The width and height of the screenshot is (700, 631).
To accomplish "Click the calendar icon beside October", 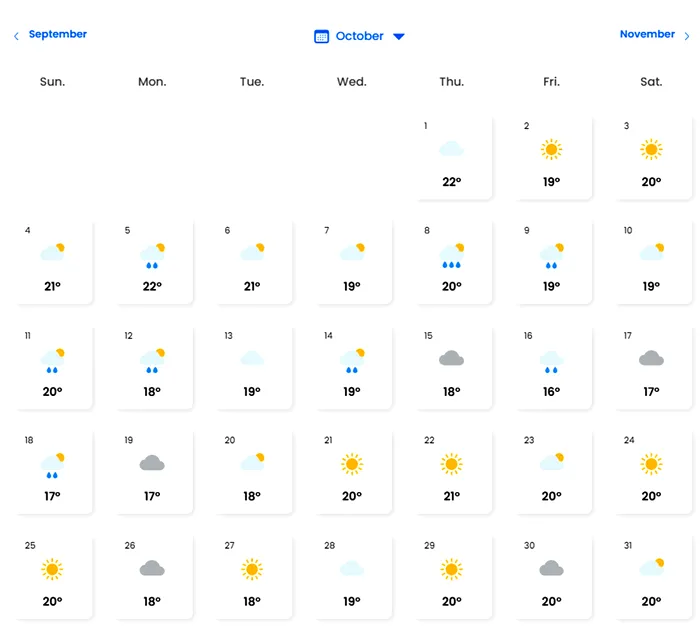I will 321,36.
